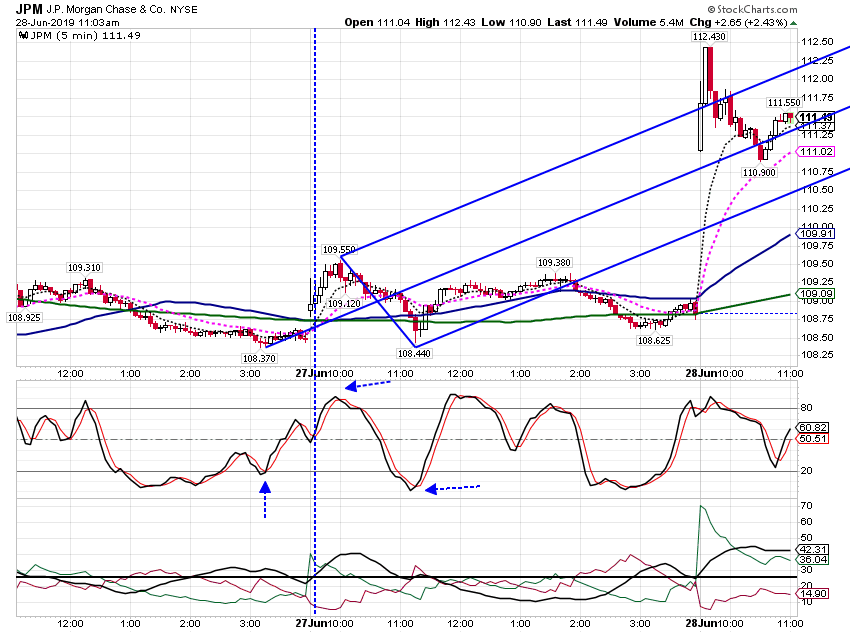This screenshot has width=850, height=633.
Task: Select the bold JPM ticker symbol in header
Action: [29, 9]
